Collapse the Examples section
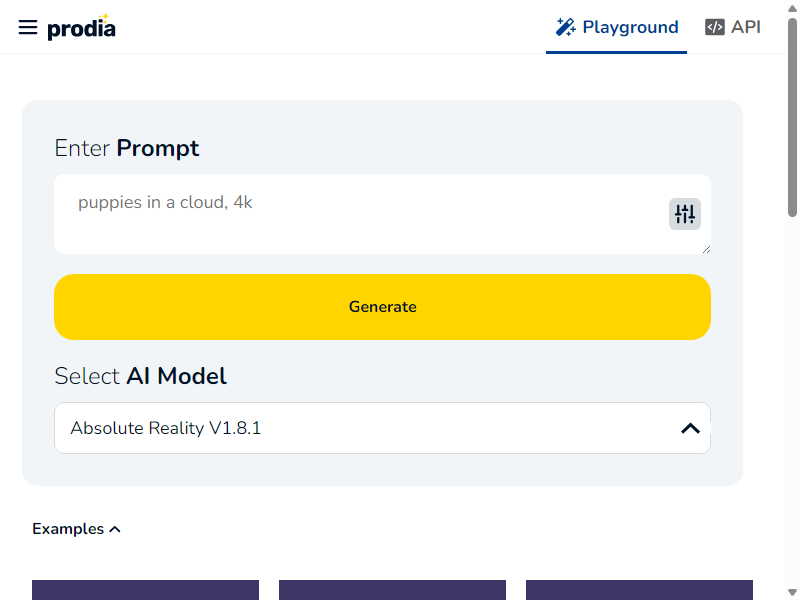The width and height of the screenshot is (800, 600). click(x=76, y=529)
